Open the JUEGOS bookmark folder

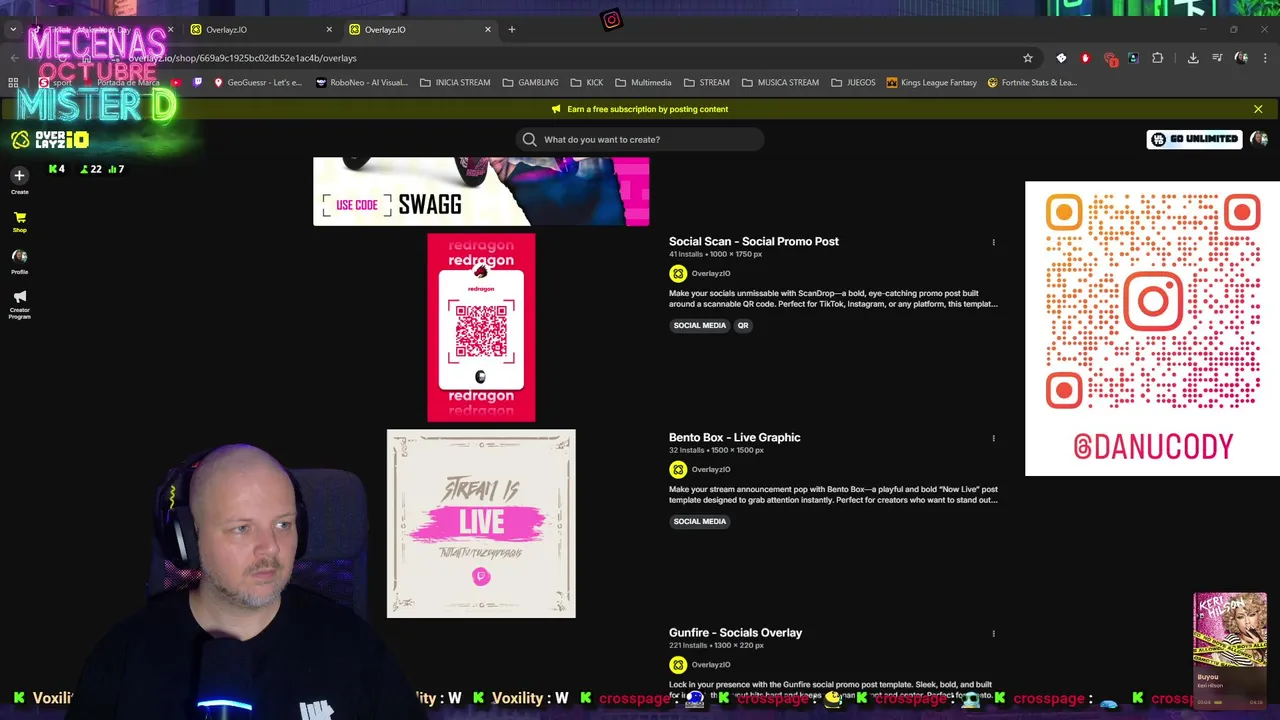852,82
